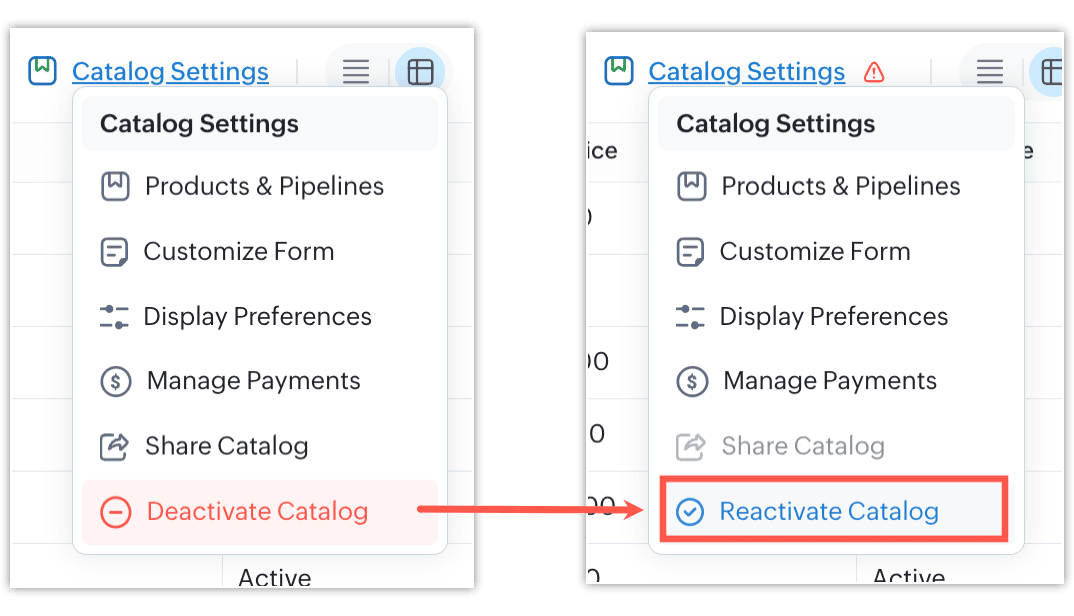Choose Manage Payments in right menu

coord(829,381)
